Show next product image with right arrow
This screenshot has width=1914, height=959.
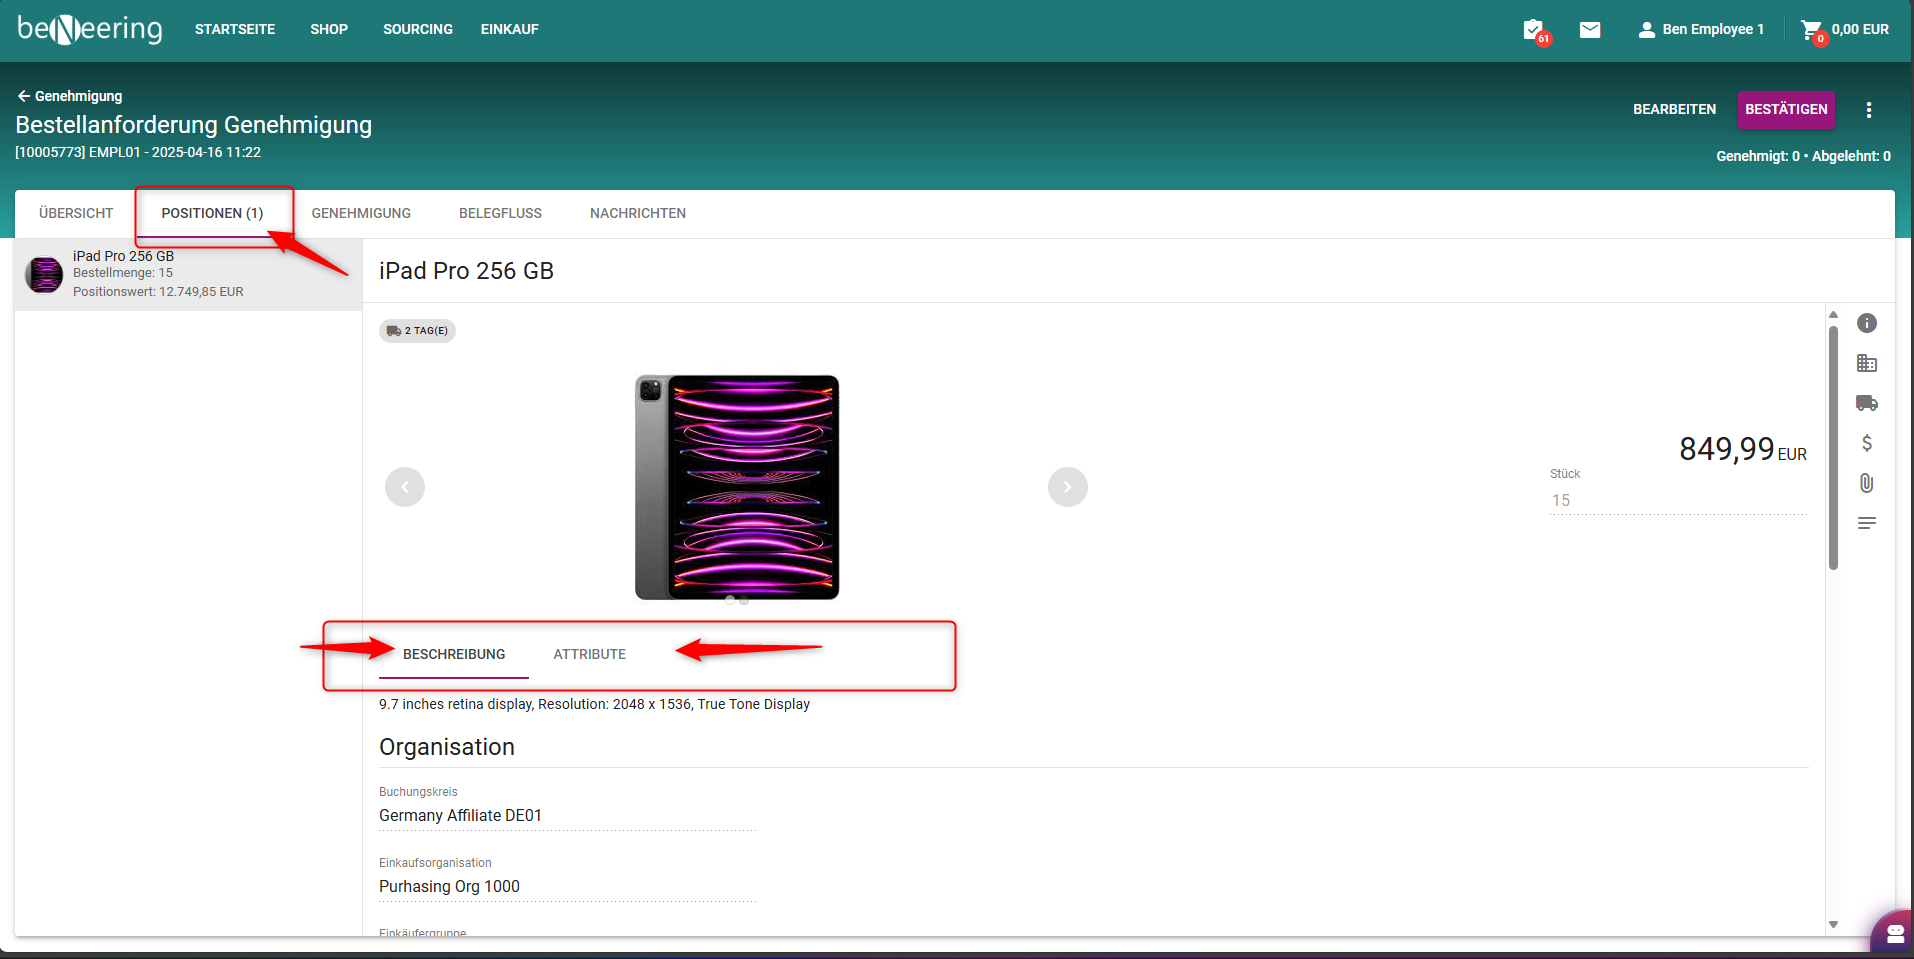point(1068,487)
